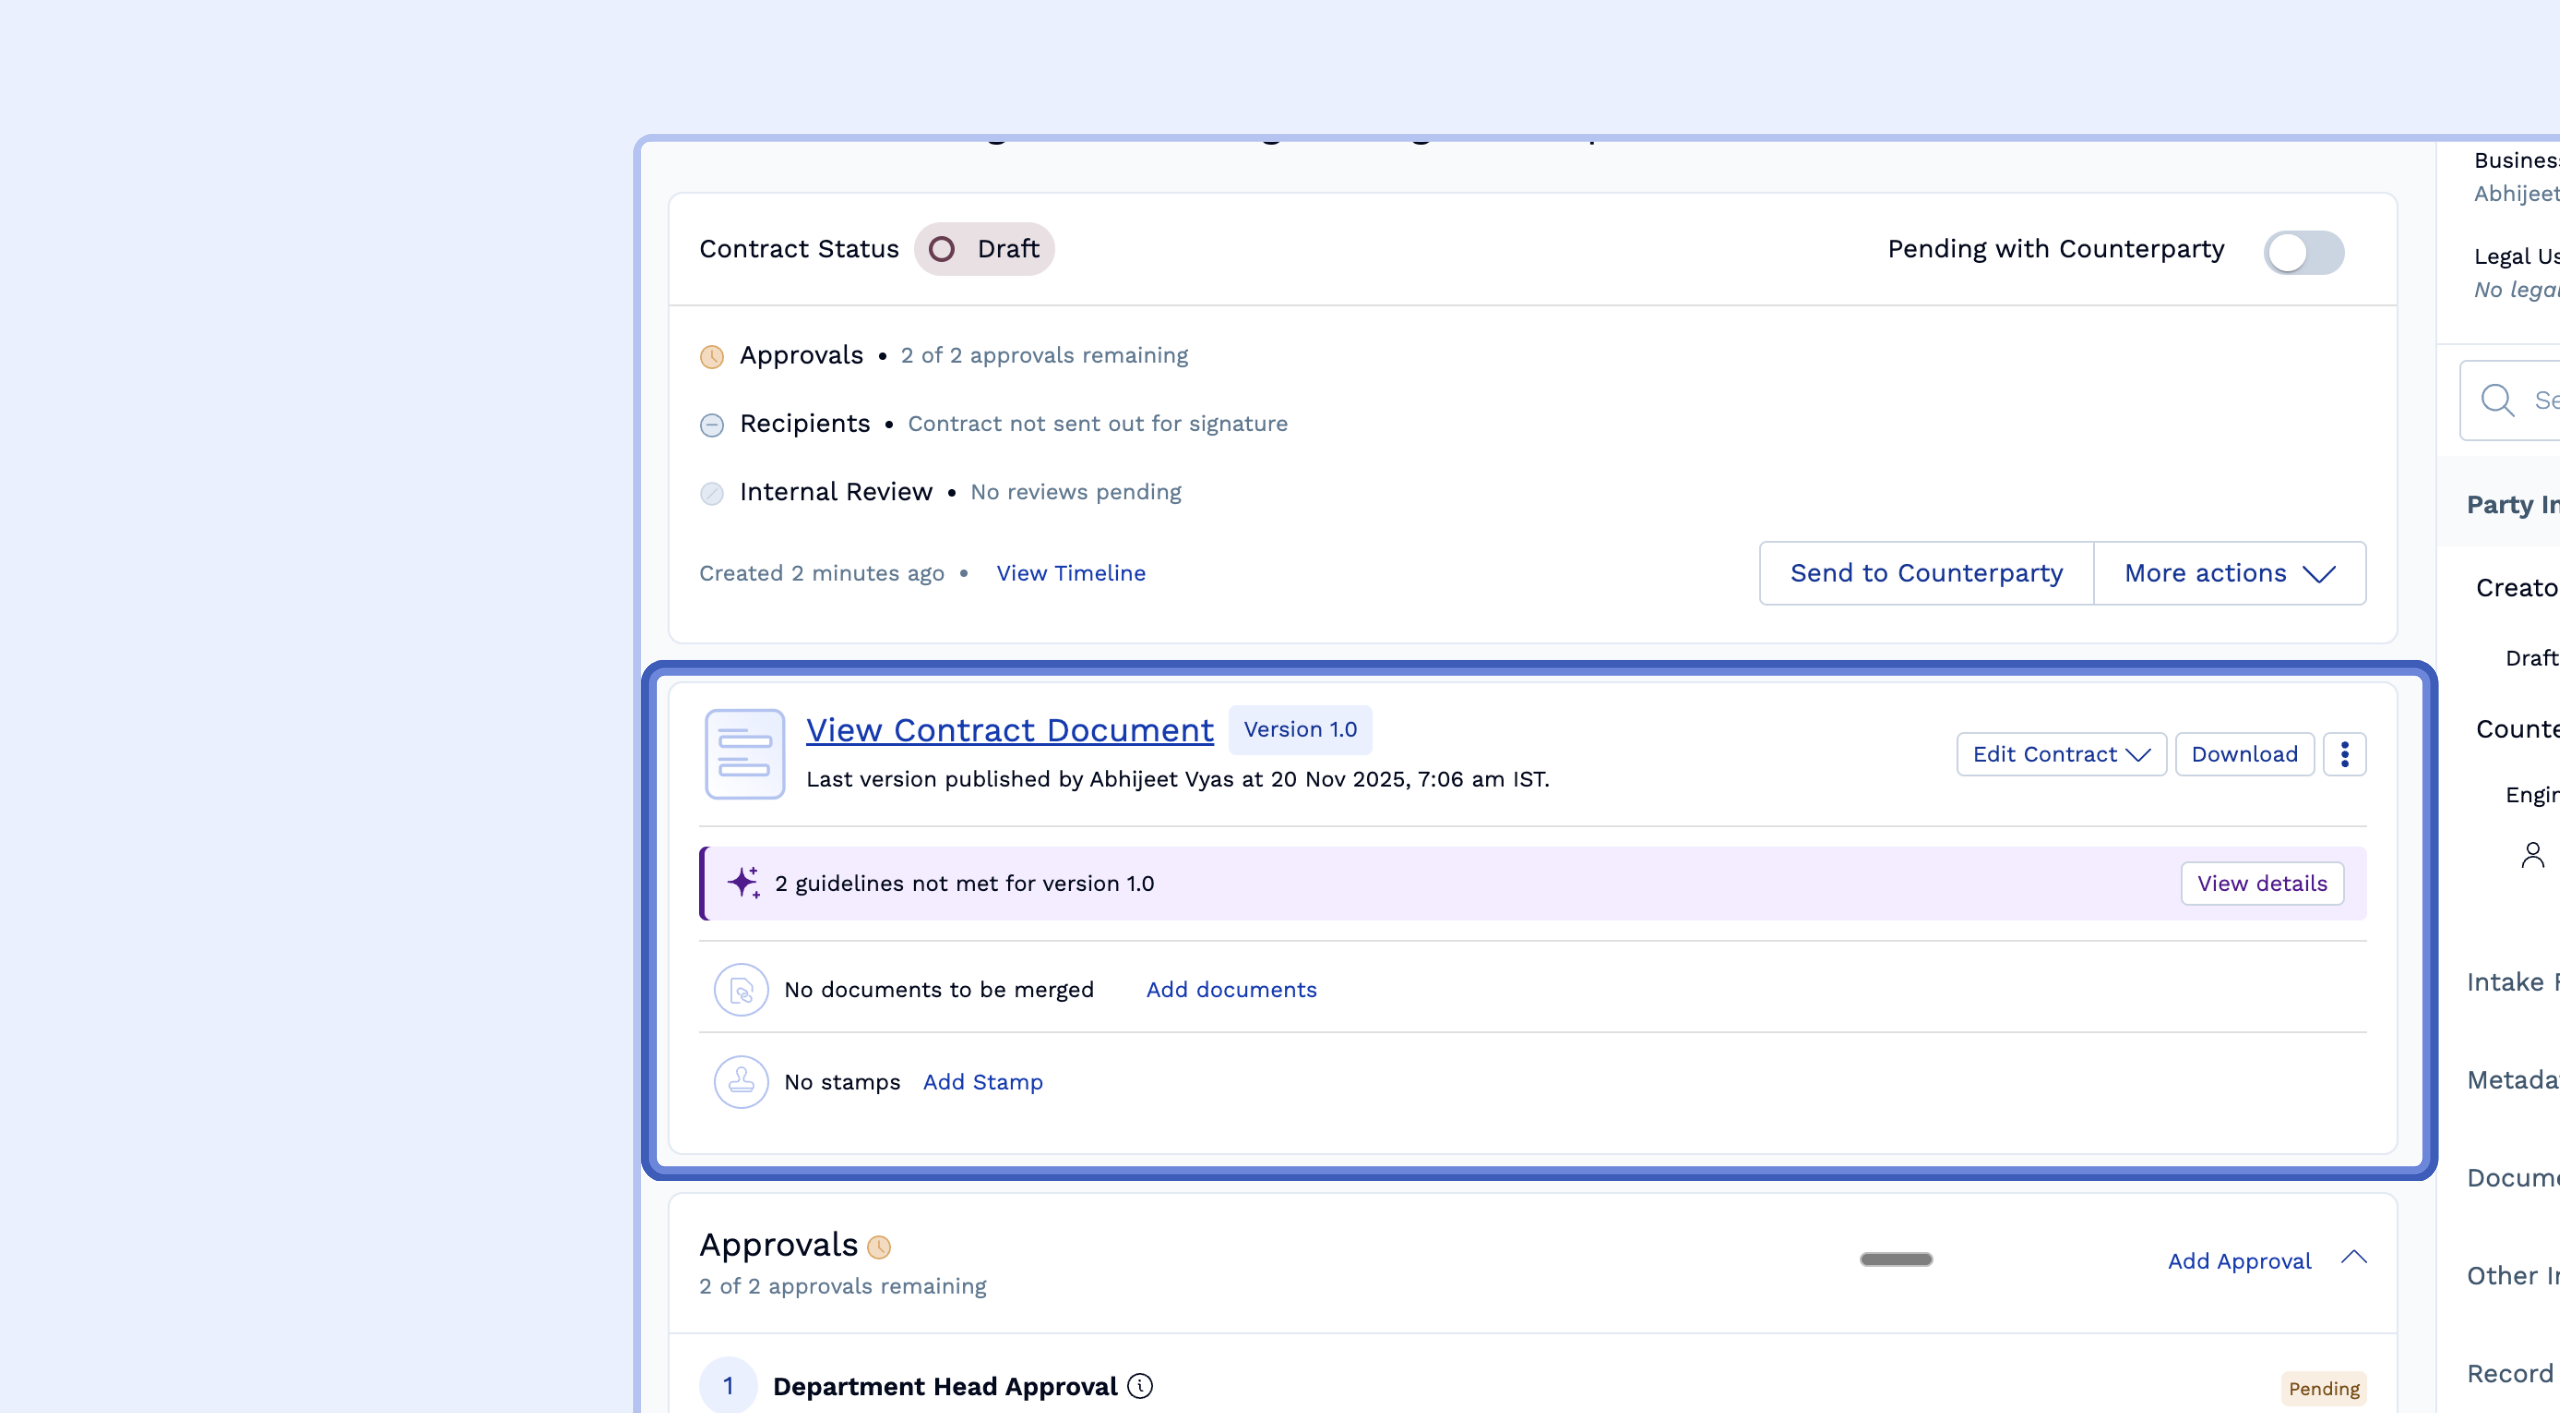Screen dimensions: 2560x1413
Task: Click the search magnifier icon in sidebar
Action: click(2497, 400)
